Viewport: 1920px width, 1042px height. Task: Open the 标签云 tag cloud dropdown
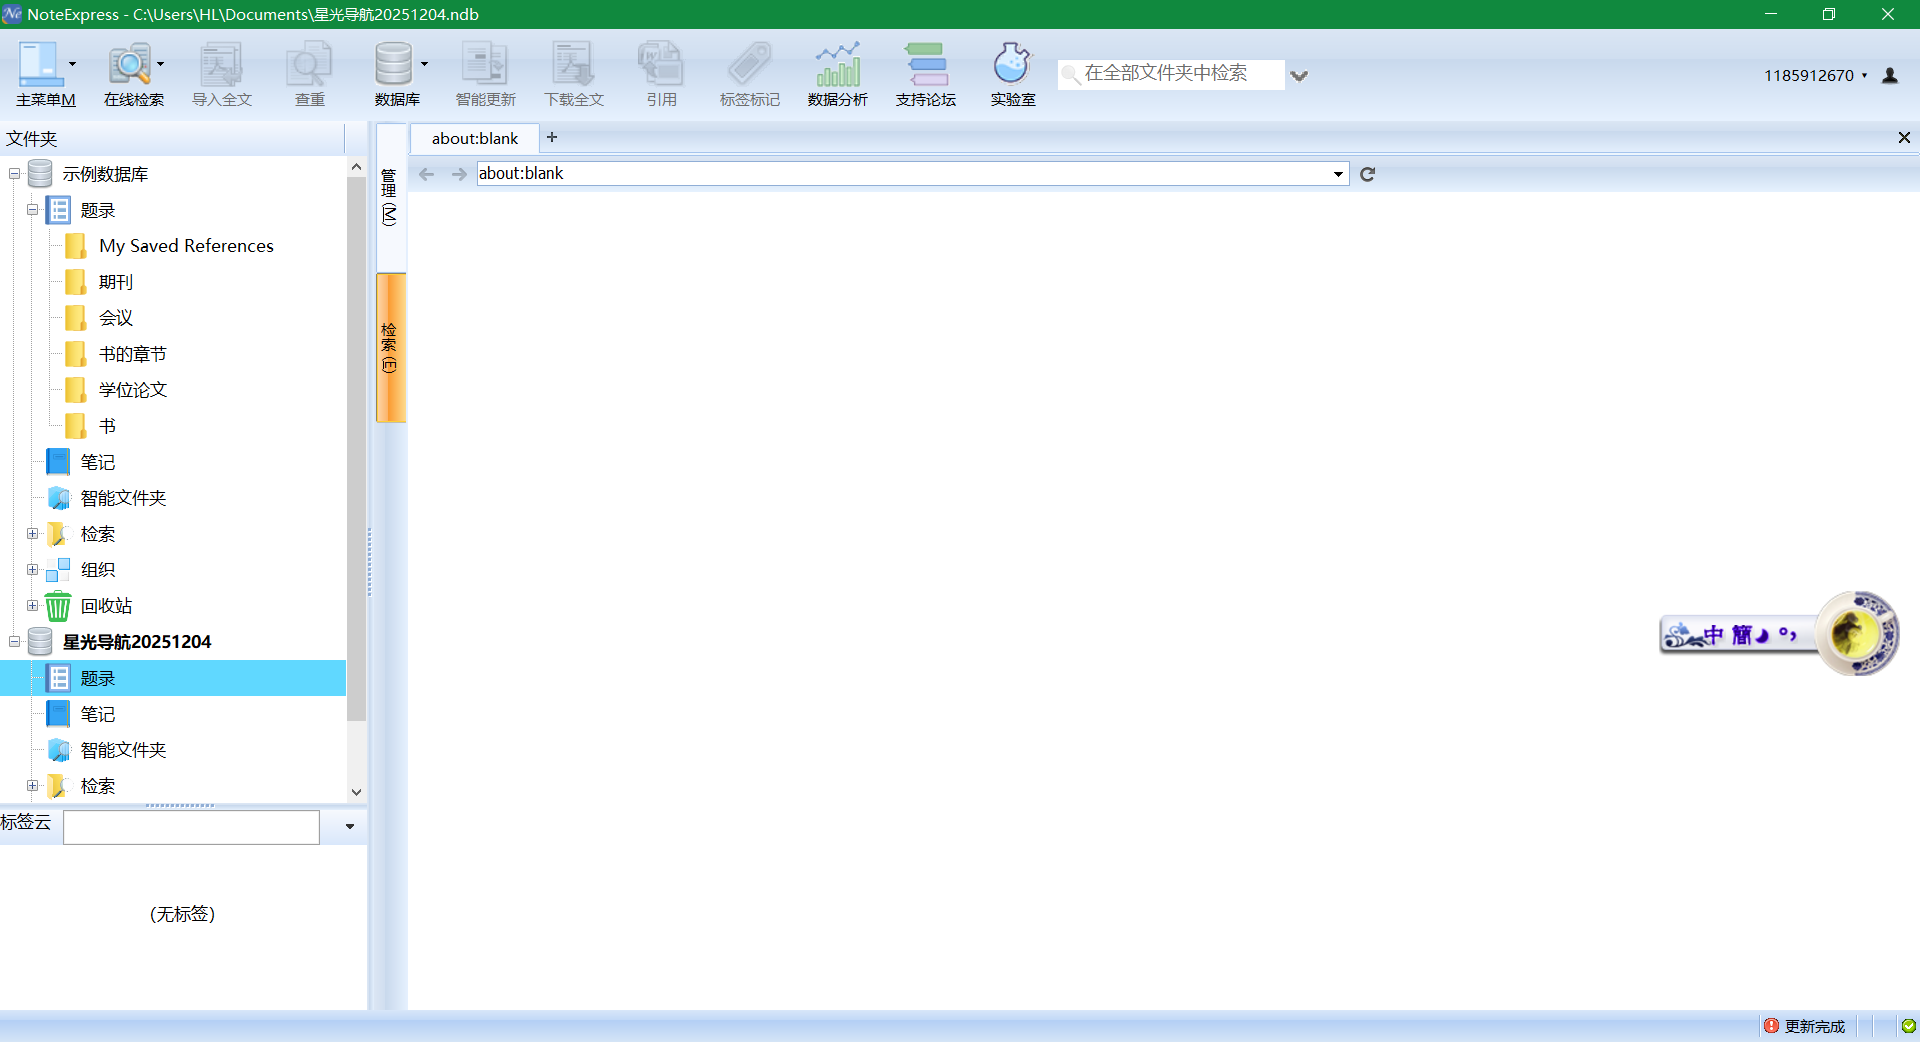[349, 827]
